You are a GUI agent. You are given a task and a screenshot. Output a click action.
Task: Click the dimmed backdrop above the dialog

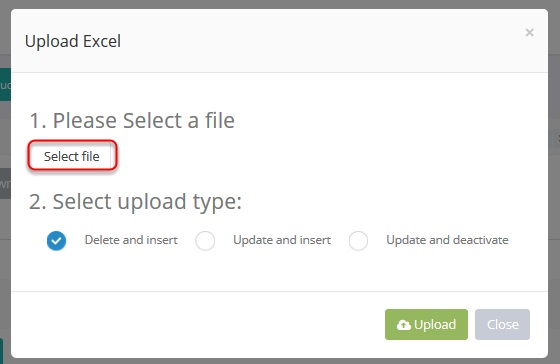tap(280, 4)
